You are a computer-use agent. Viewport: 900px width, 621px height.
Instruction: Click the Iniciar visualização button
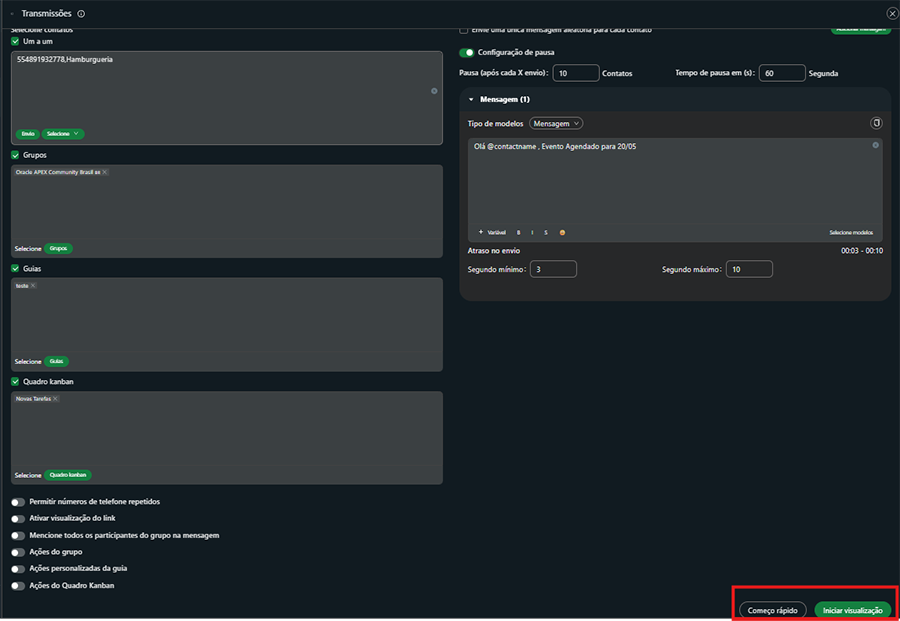(852, 609)
